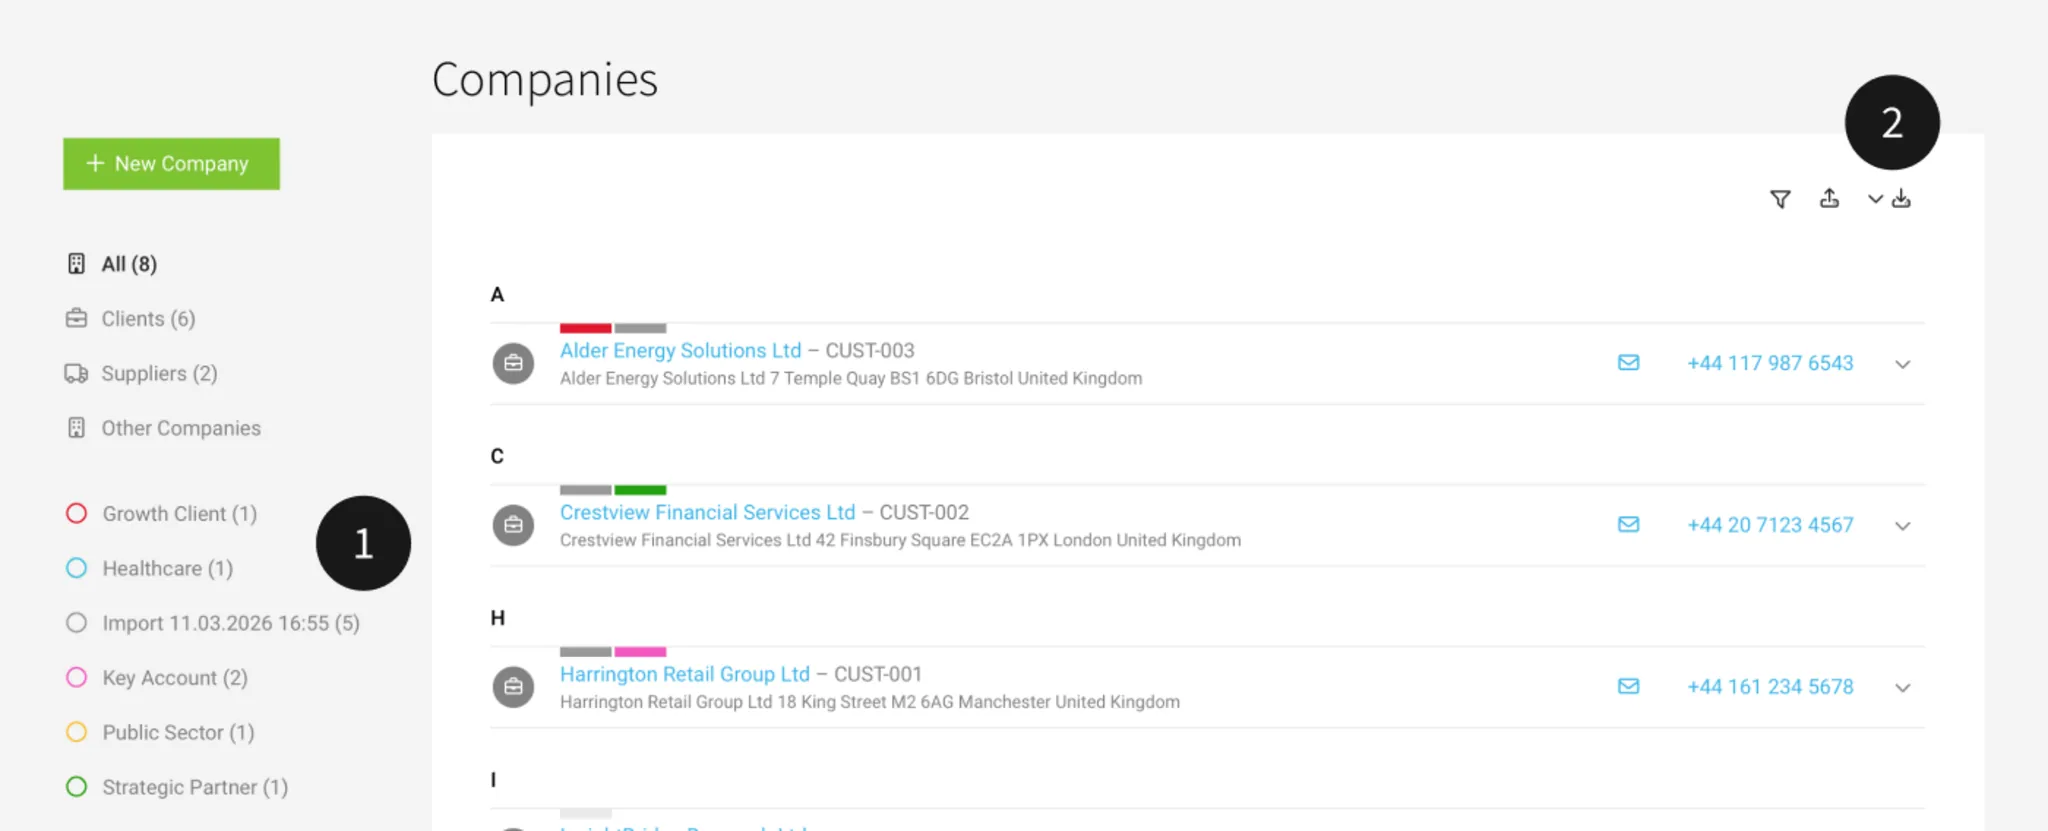Click the green tag bar above Crestview Financial

point(640,490)
